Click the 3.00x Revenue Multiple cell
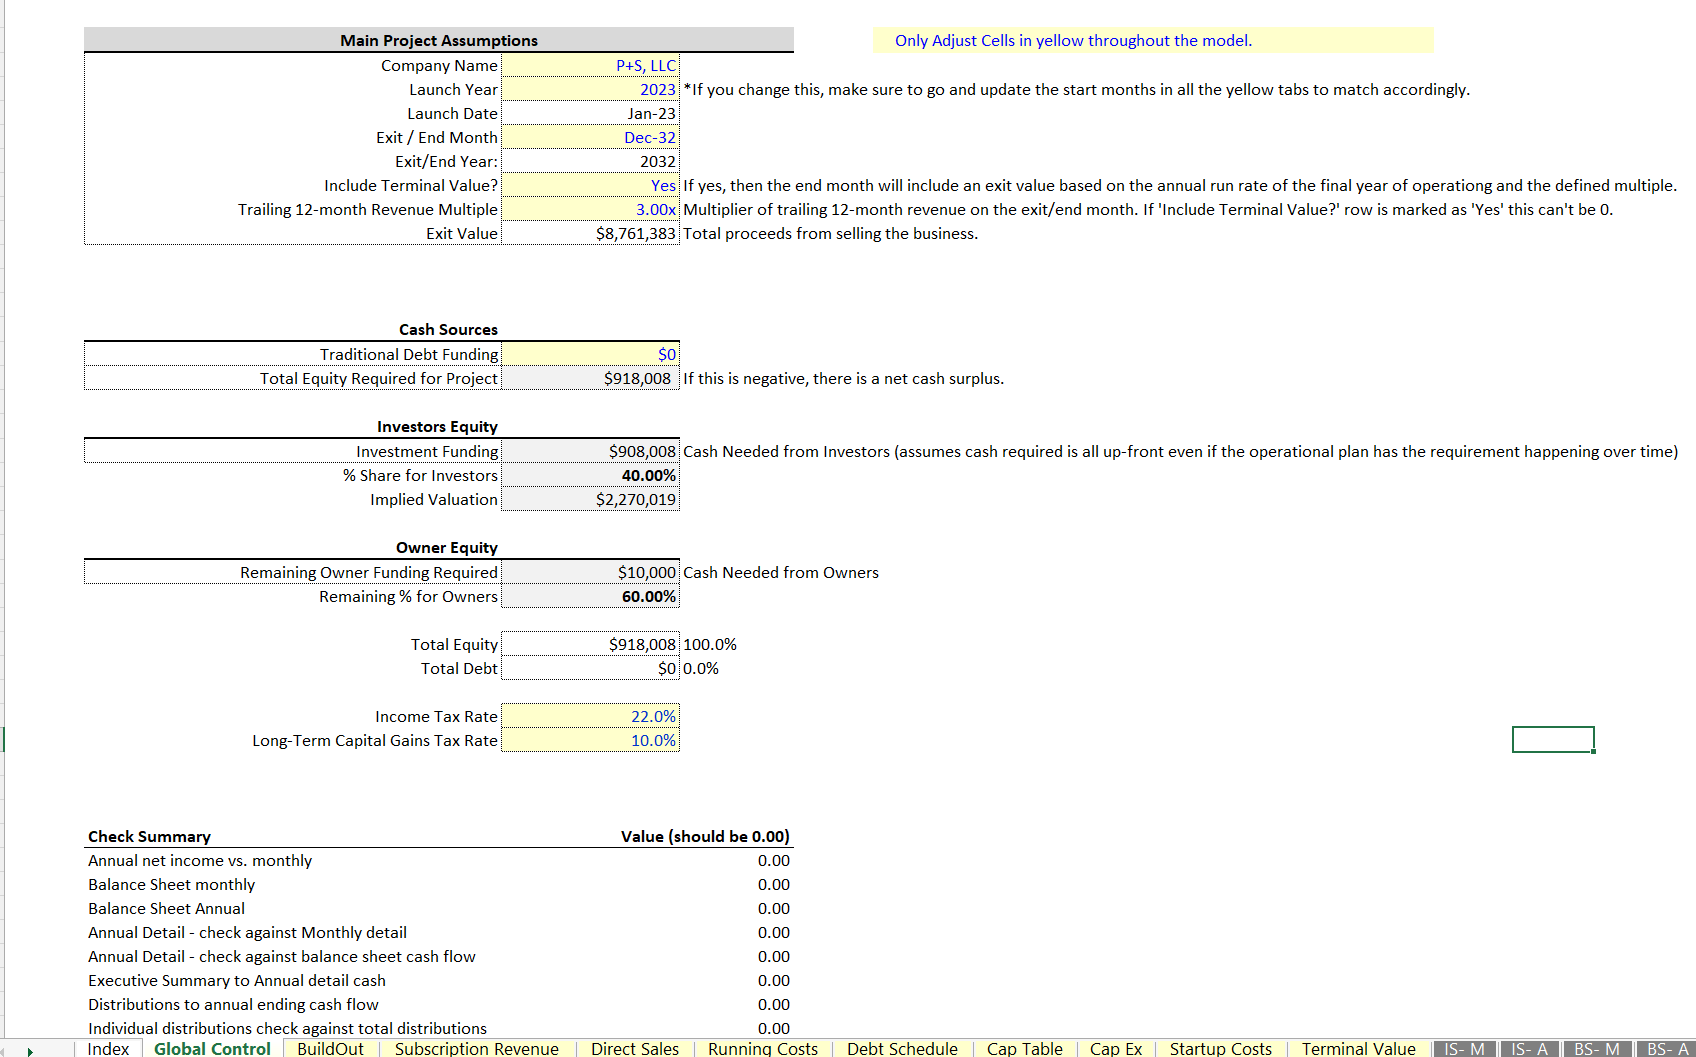 coord(590,209)
